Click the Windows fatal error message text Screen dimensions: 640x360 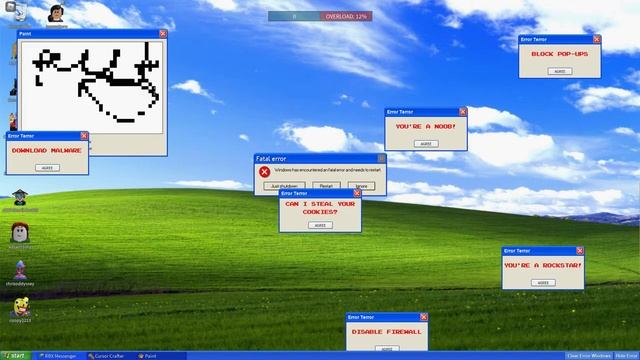[328, 170]
